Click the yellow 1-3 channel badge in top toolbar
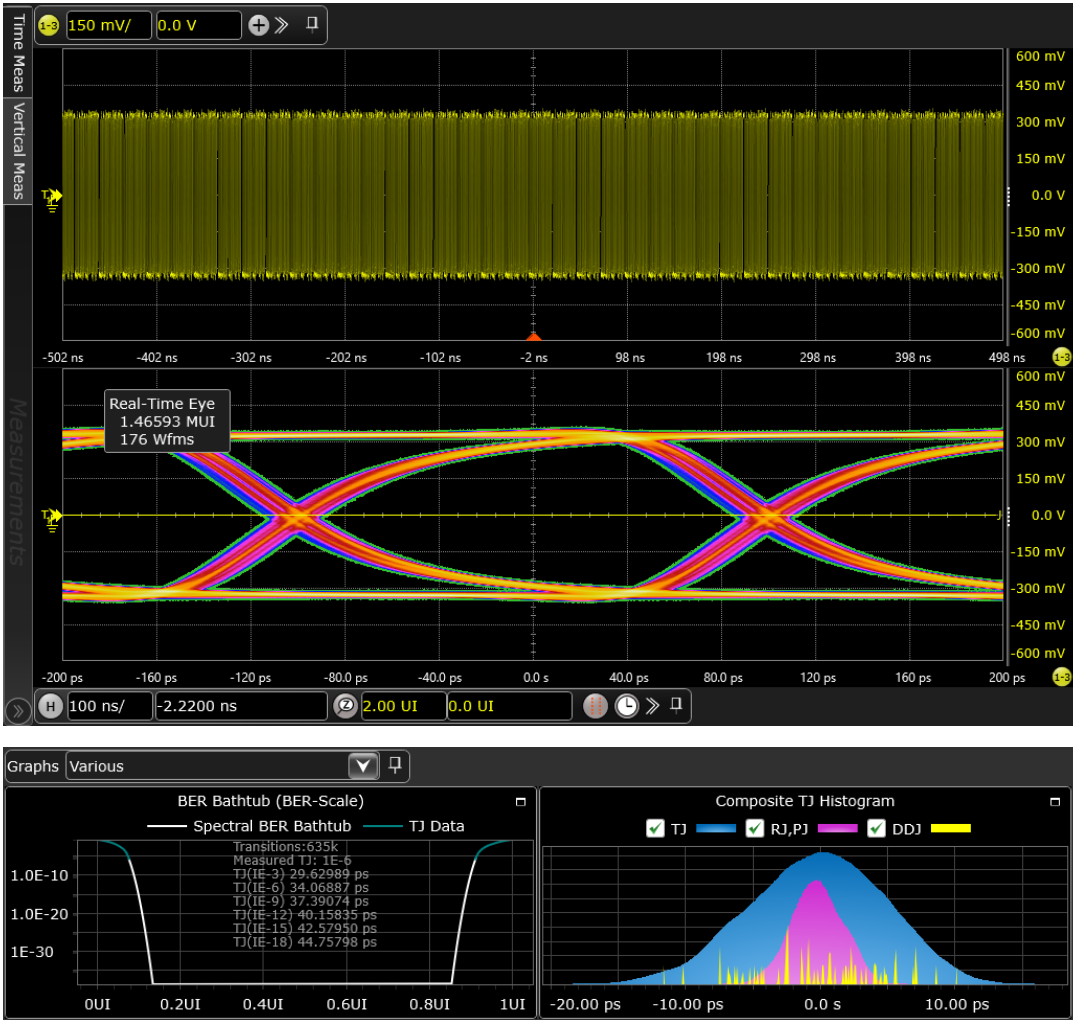 tap(48, 25)
